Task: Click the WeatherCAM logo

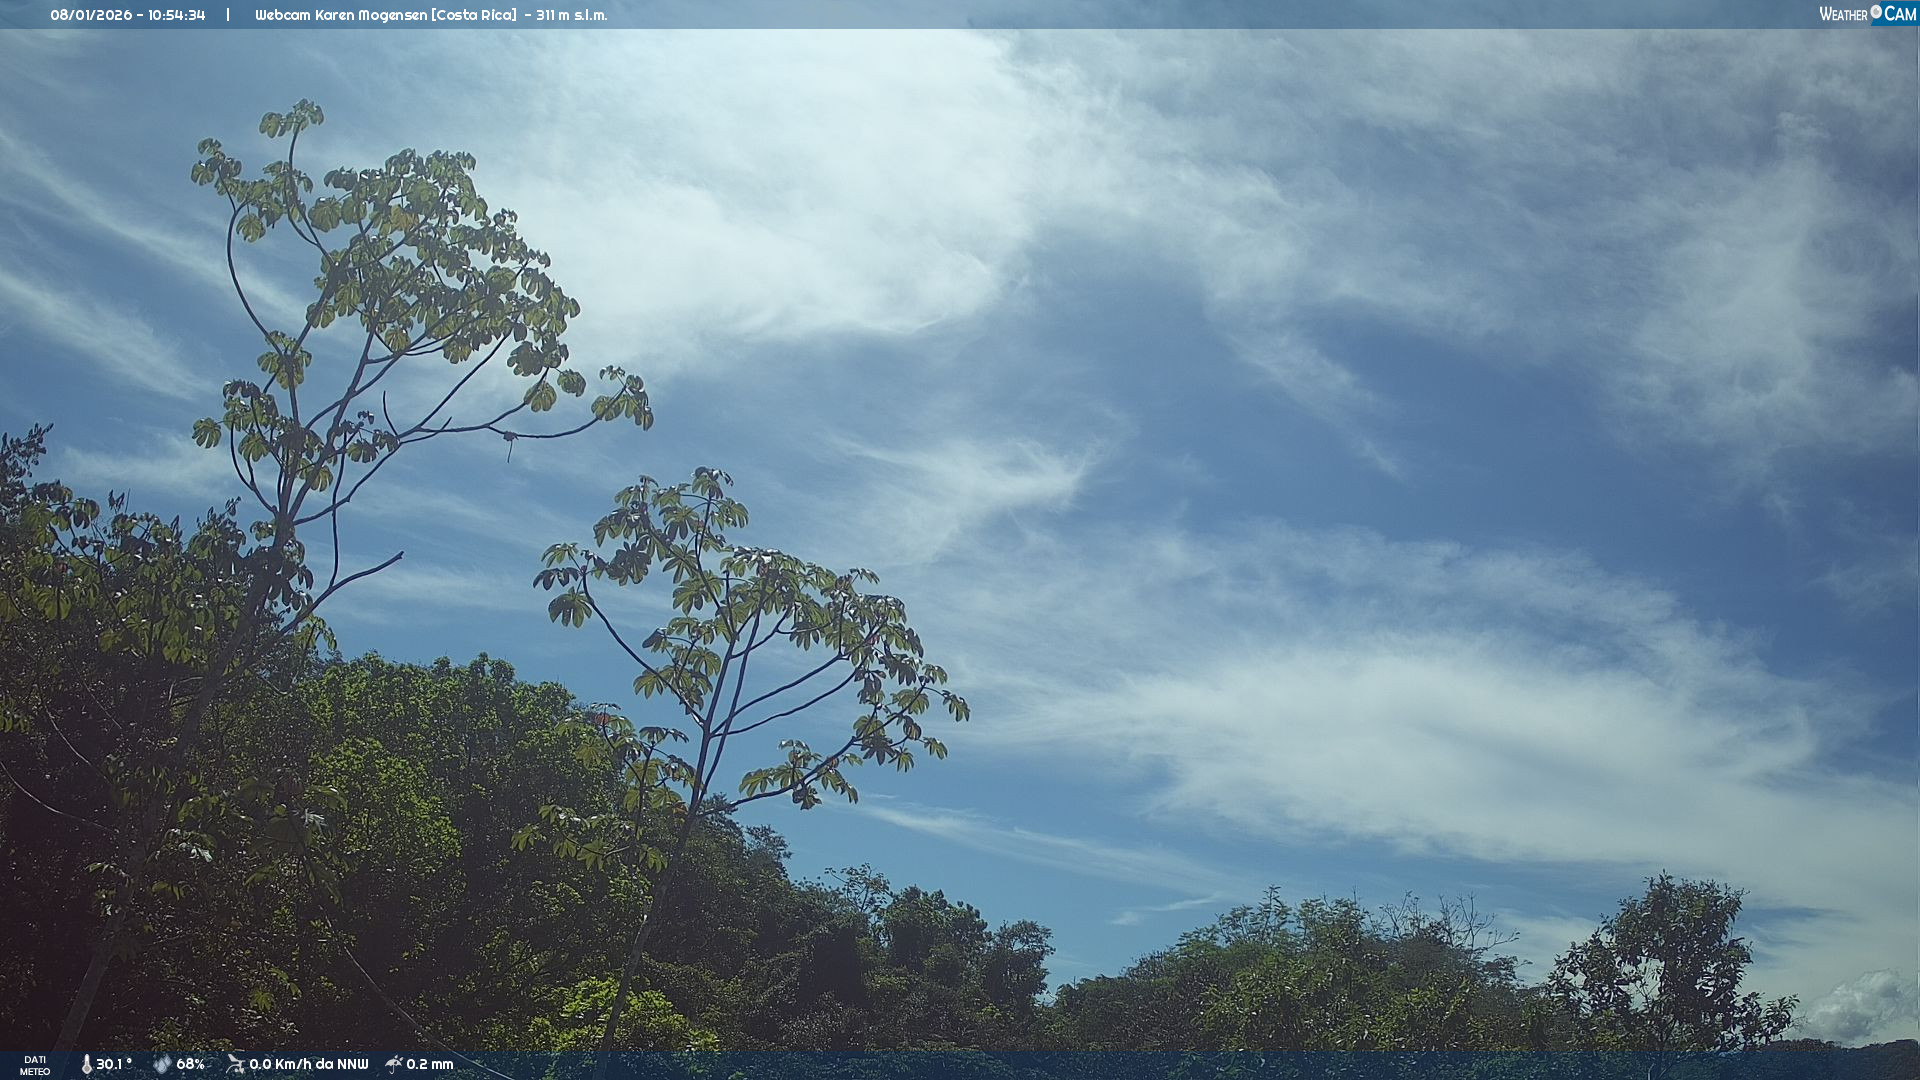Action: tap(1866, 14)
